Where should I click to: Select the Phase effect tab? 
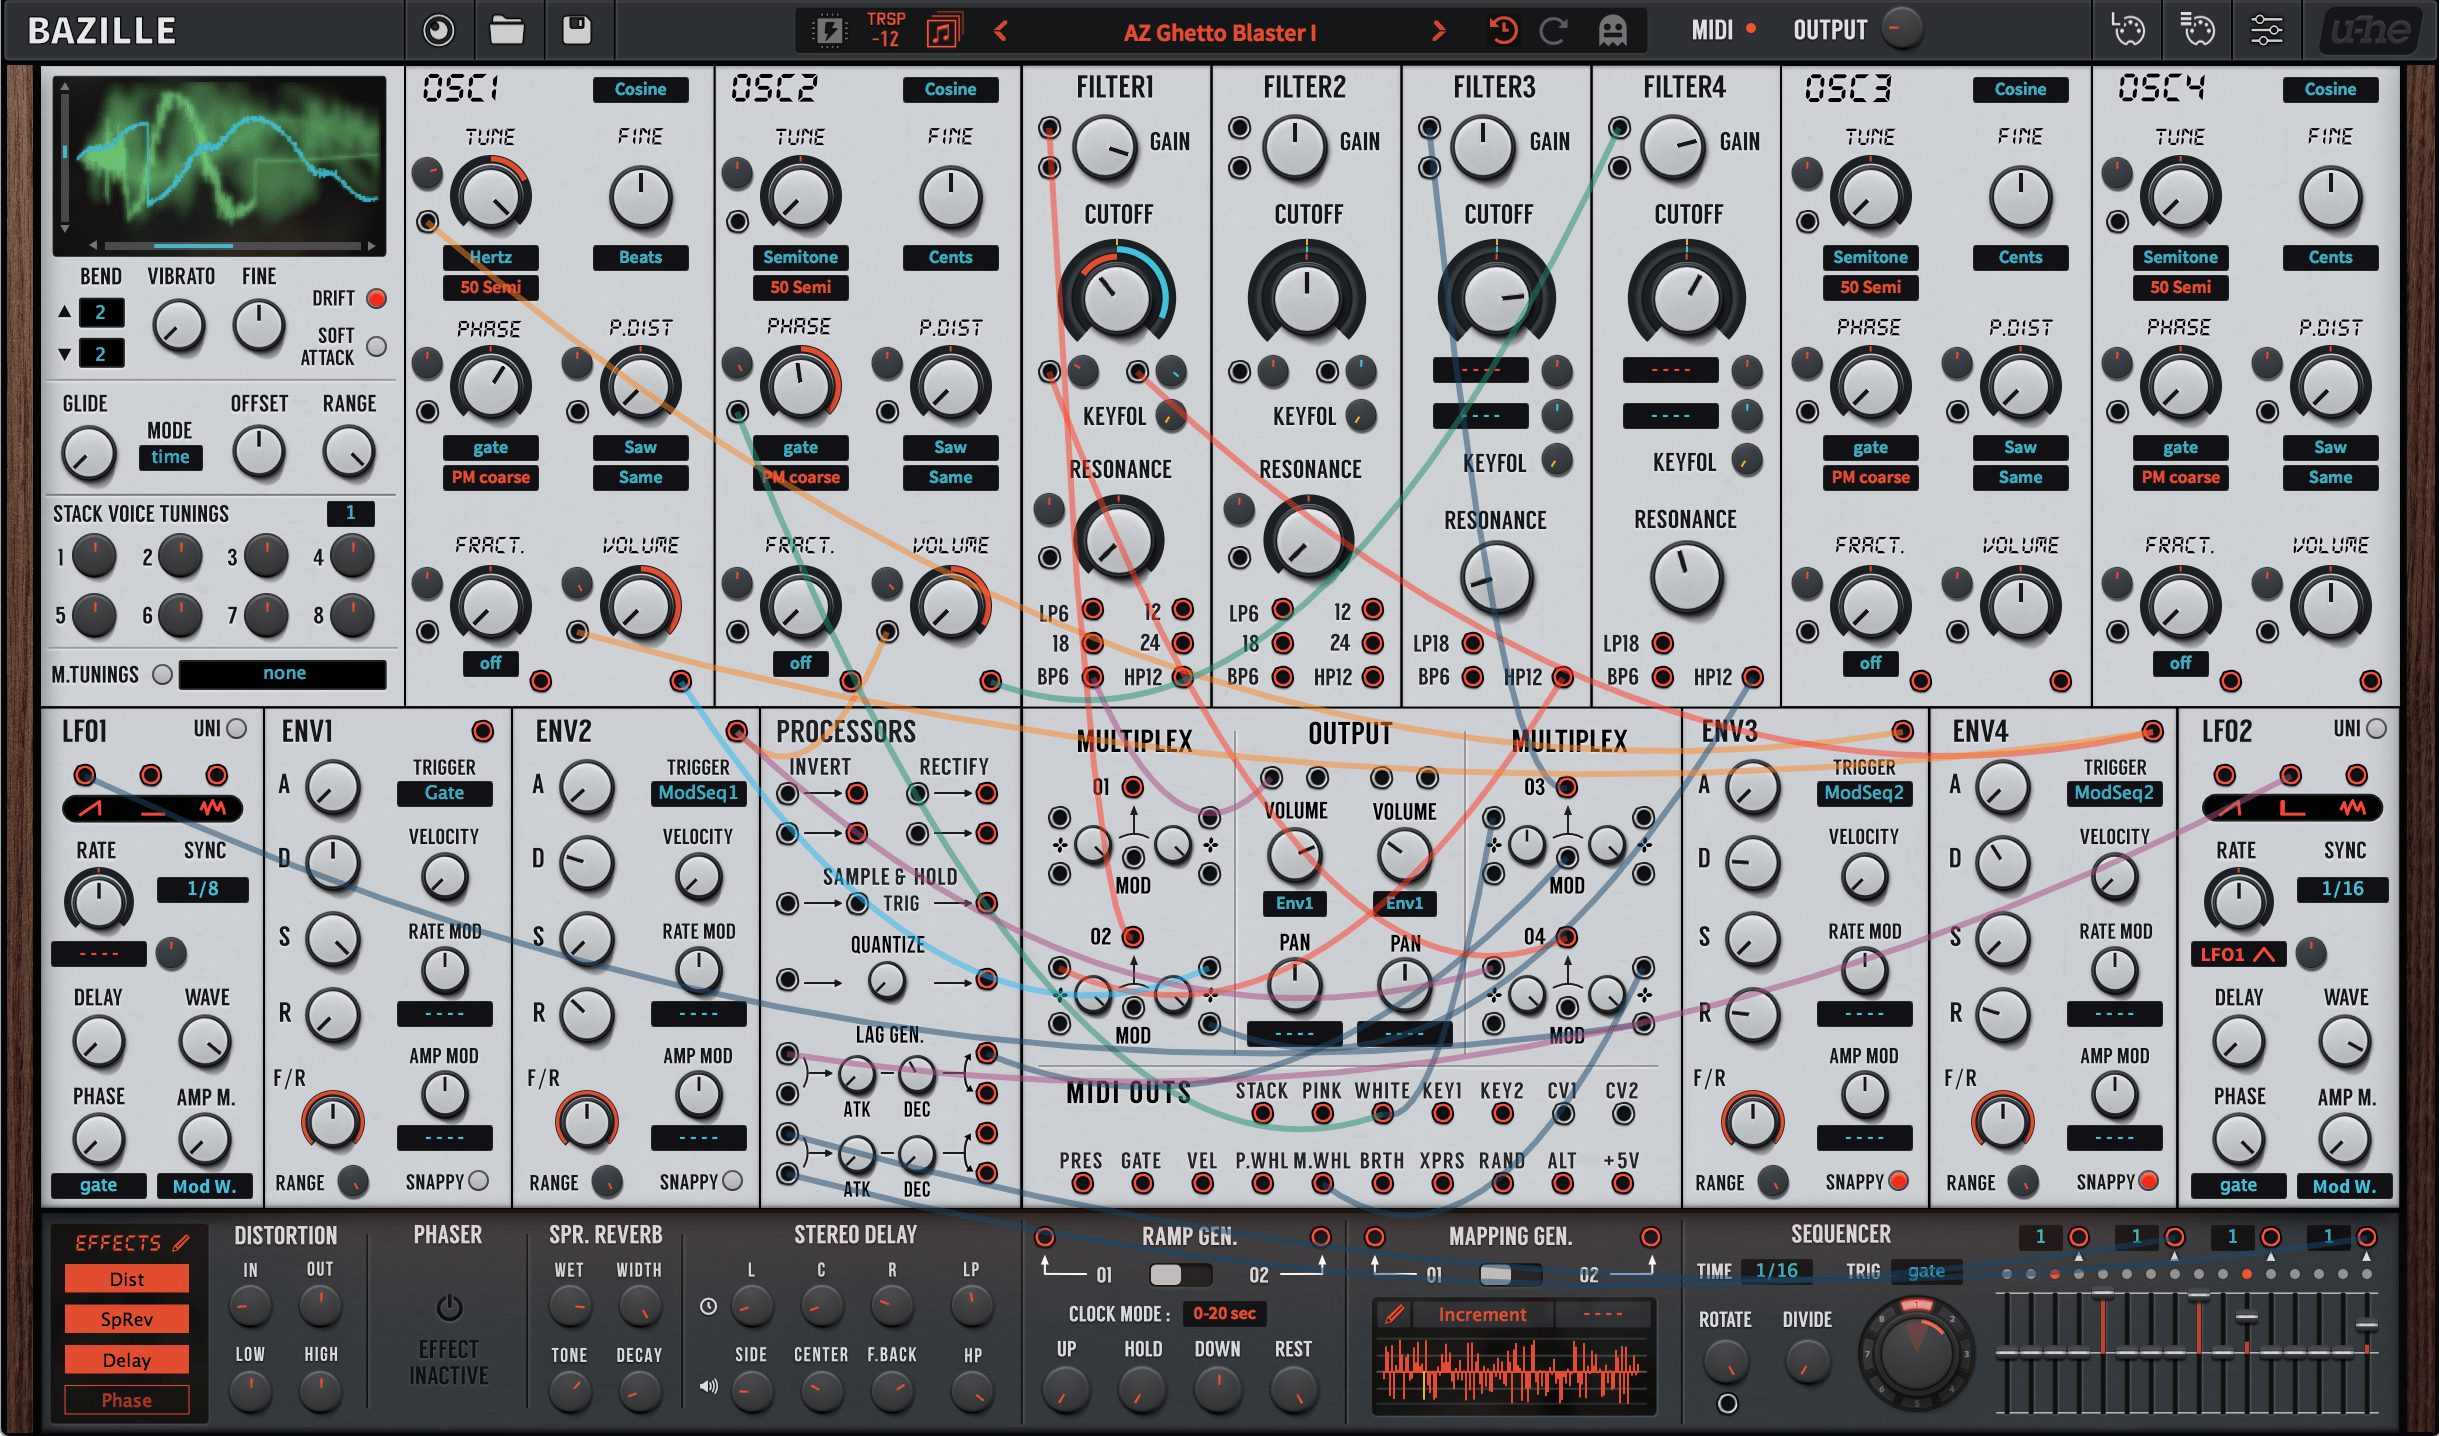pyautogui.click(x=127, y=1400)
